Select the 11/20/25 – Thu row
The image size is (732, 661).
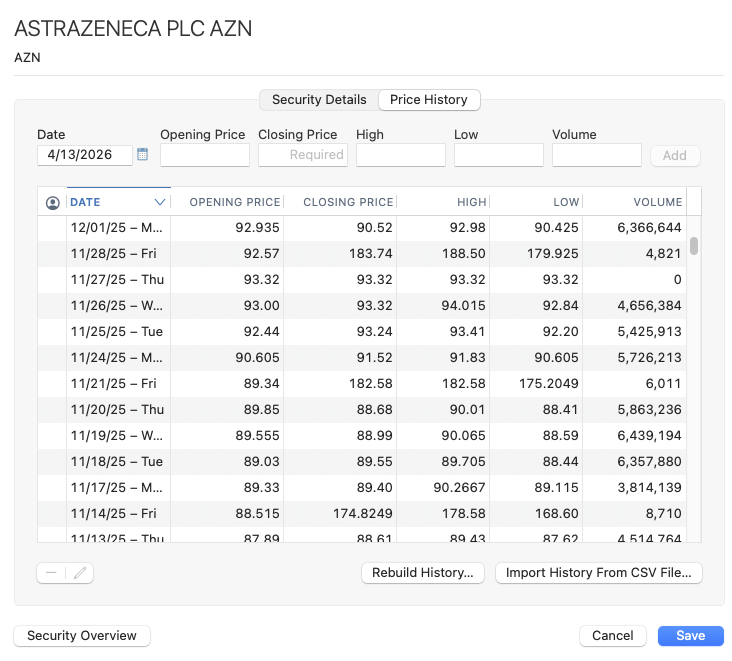point(362,409)
